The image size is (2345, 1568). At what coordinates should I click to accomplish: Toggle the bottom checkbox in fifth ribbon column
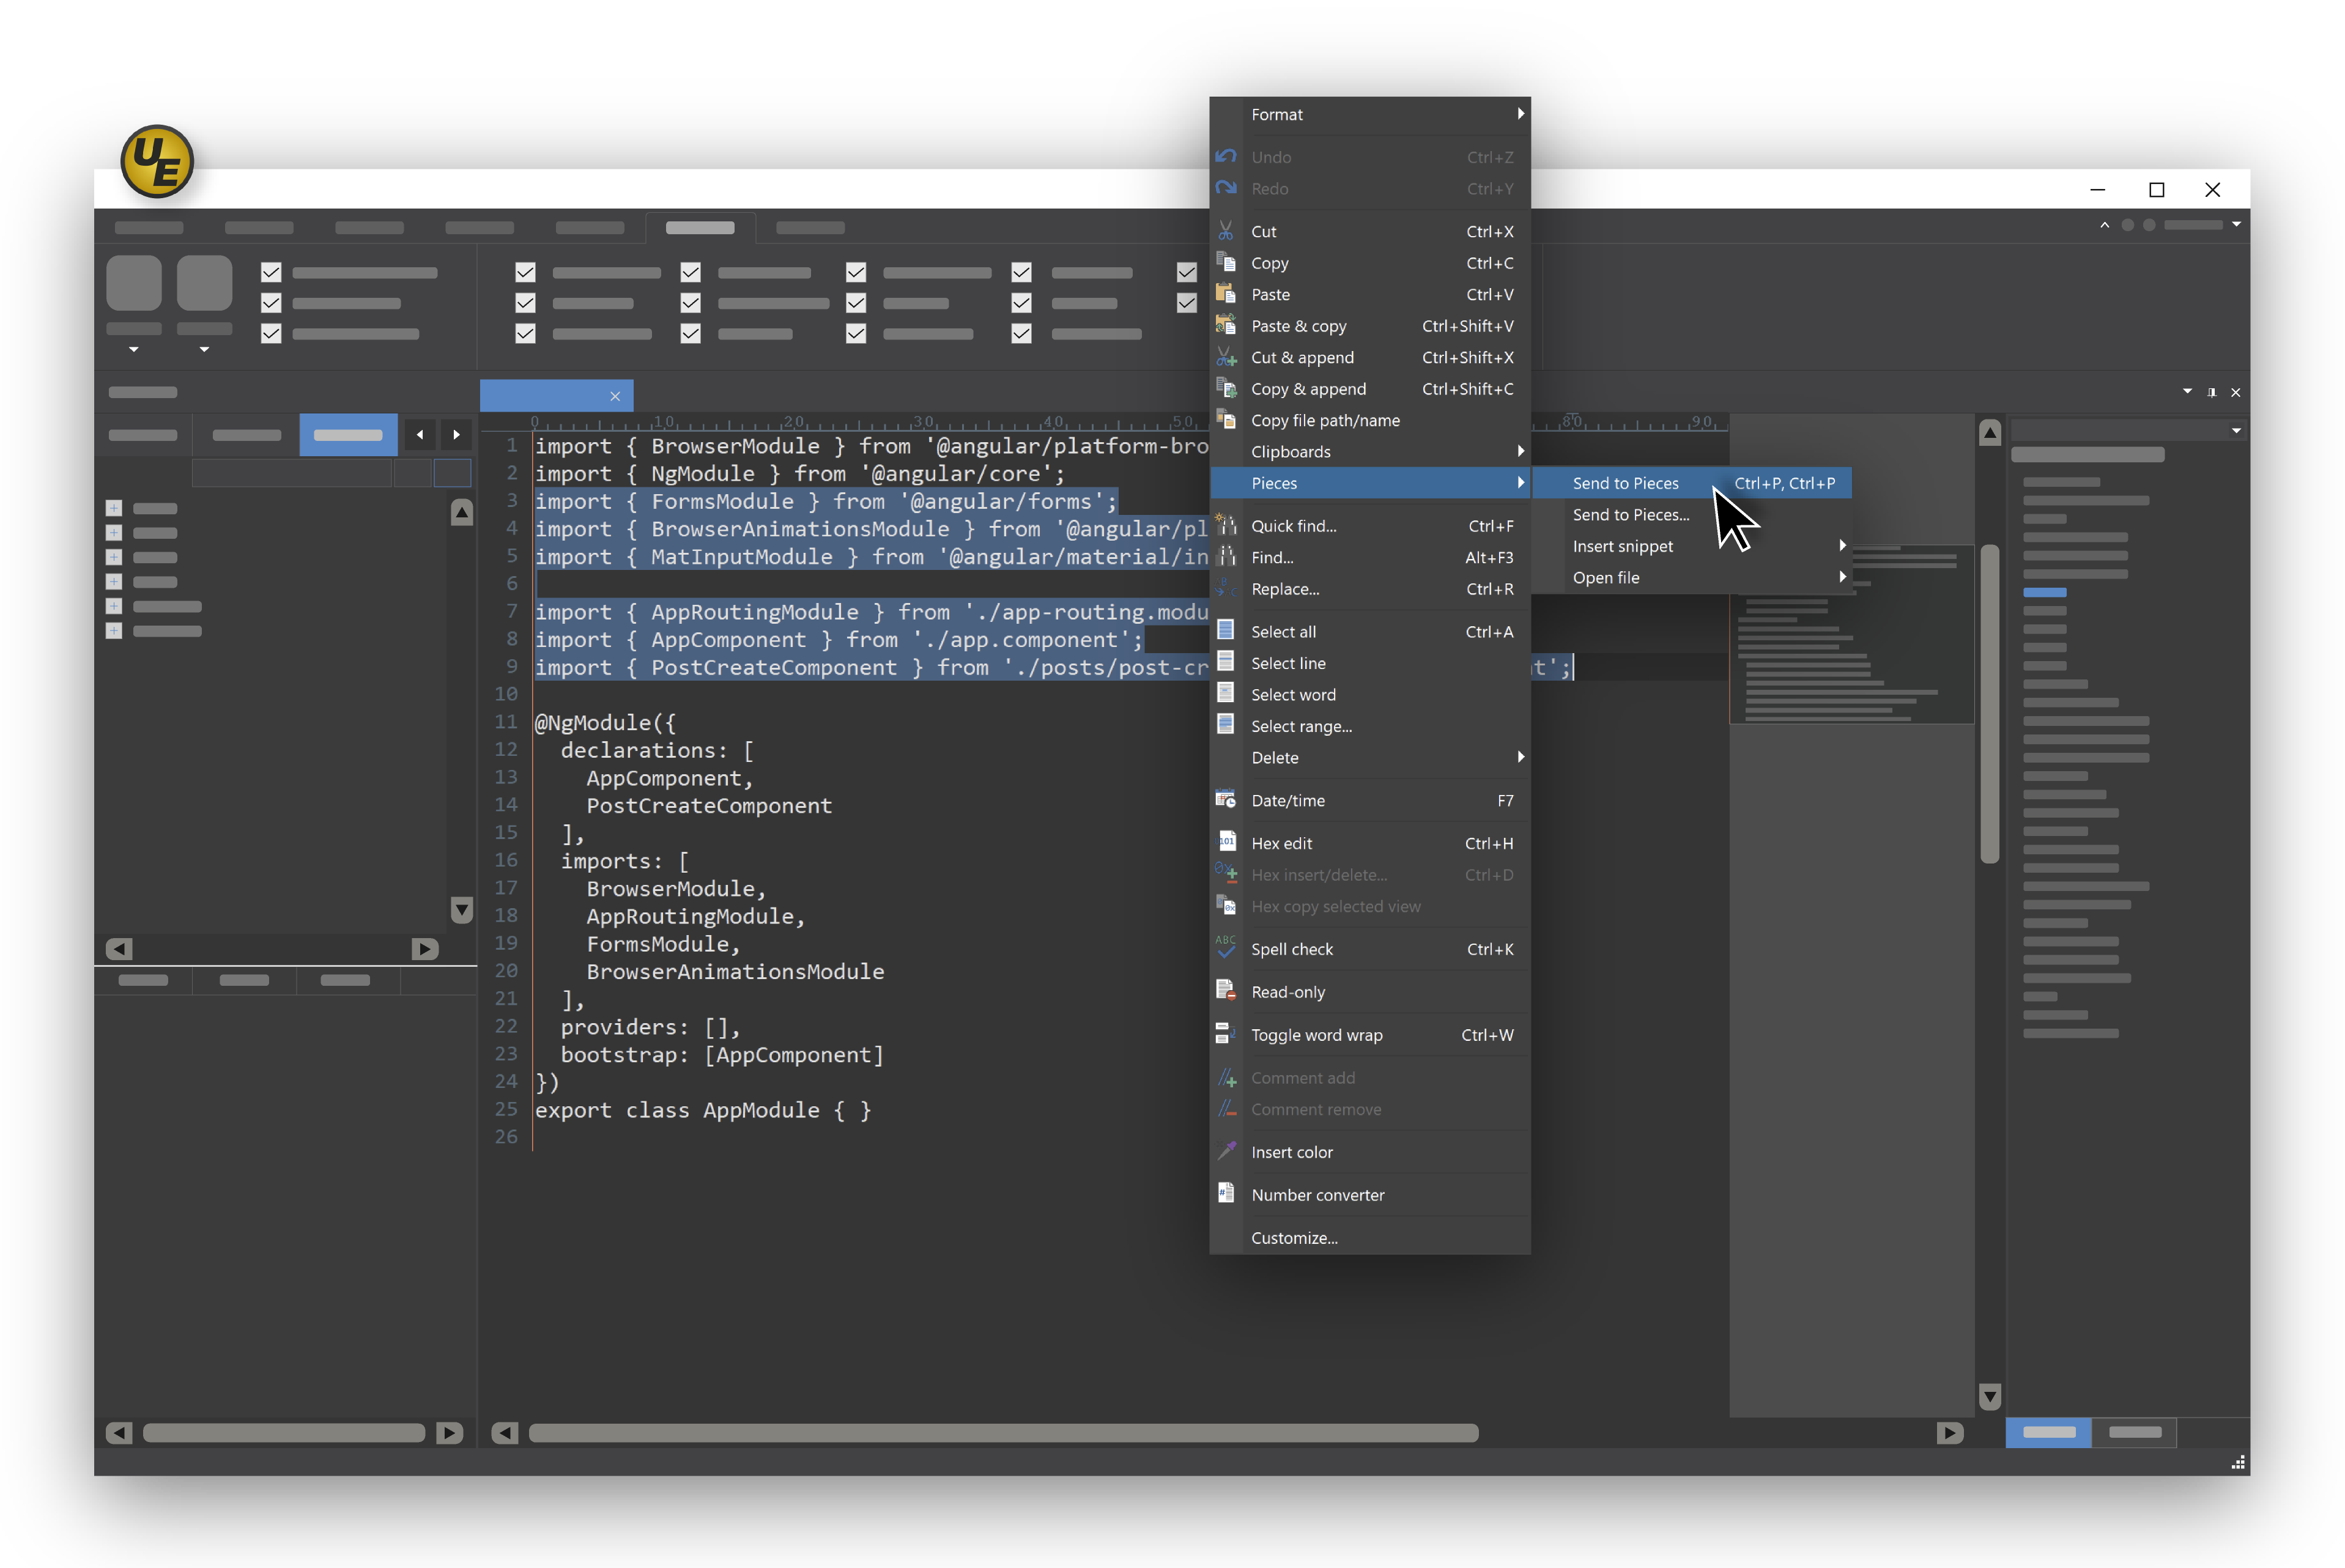click(1021, 334)
